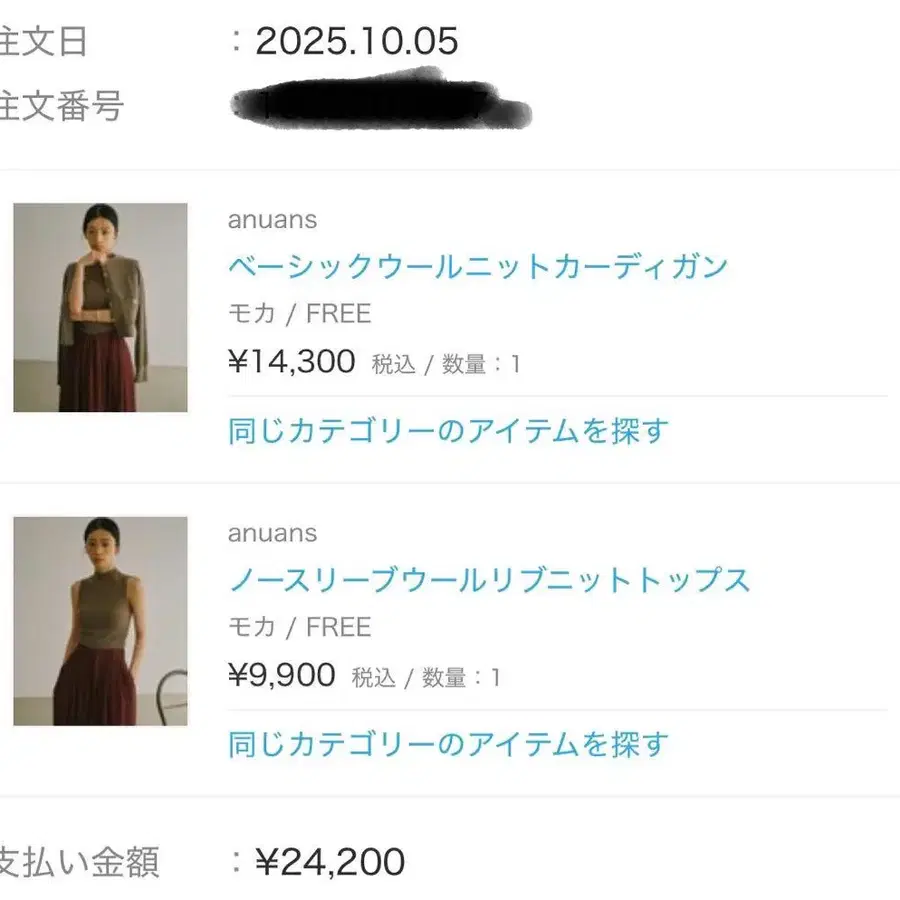The height and width of the screenshot is (900, 900).
Task: Click the anuans brand name above the cardigan
Action: 272,220
